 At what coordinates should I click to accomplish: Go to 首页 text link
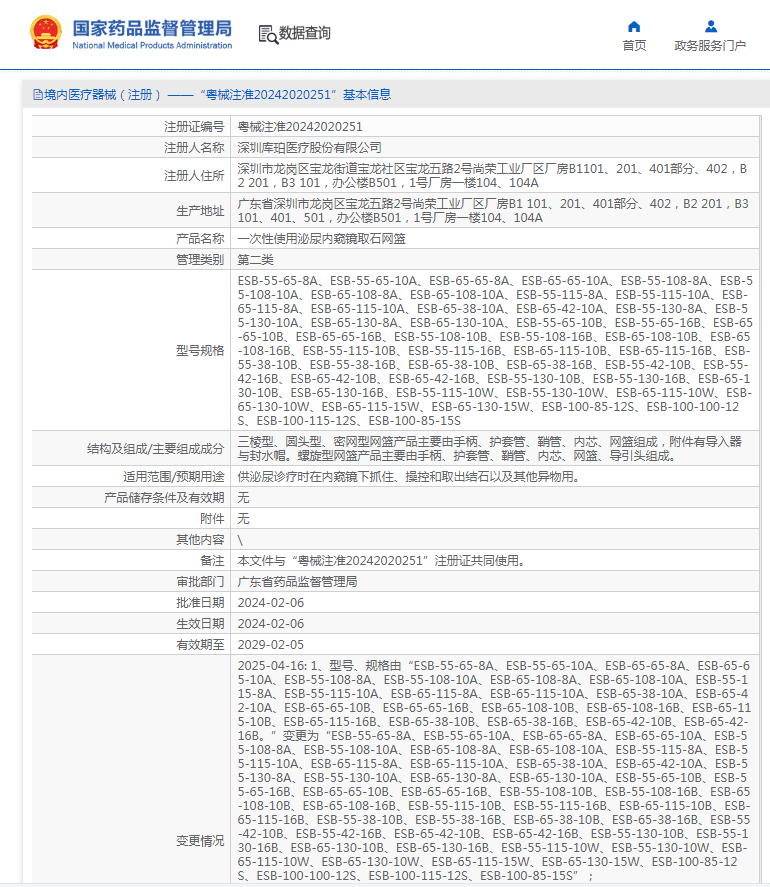pos(634,46)
